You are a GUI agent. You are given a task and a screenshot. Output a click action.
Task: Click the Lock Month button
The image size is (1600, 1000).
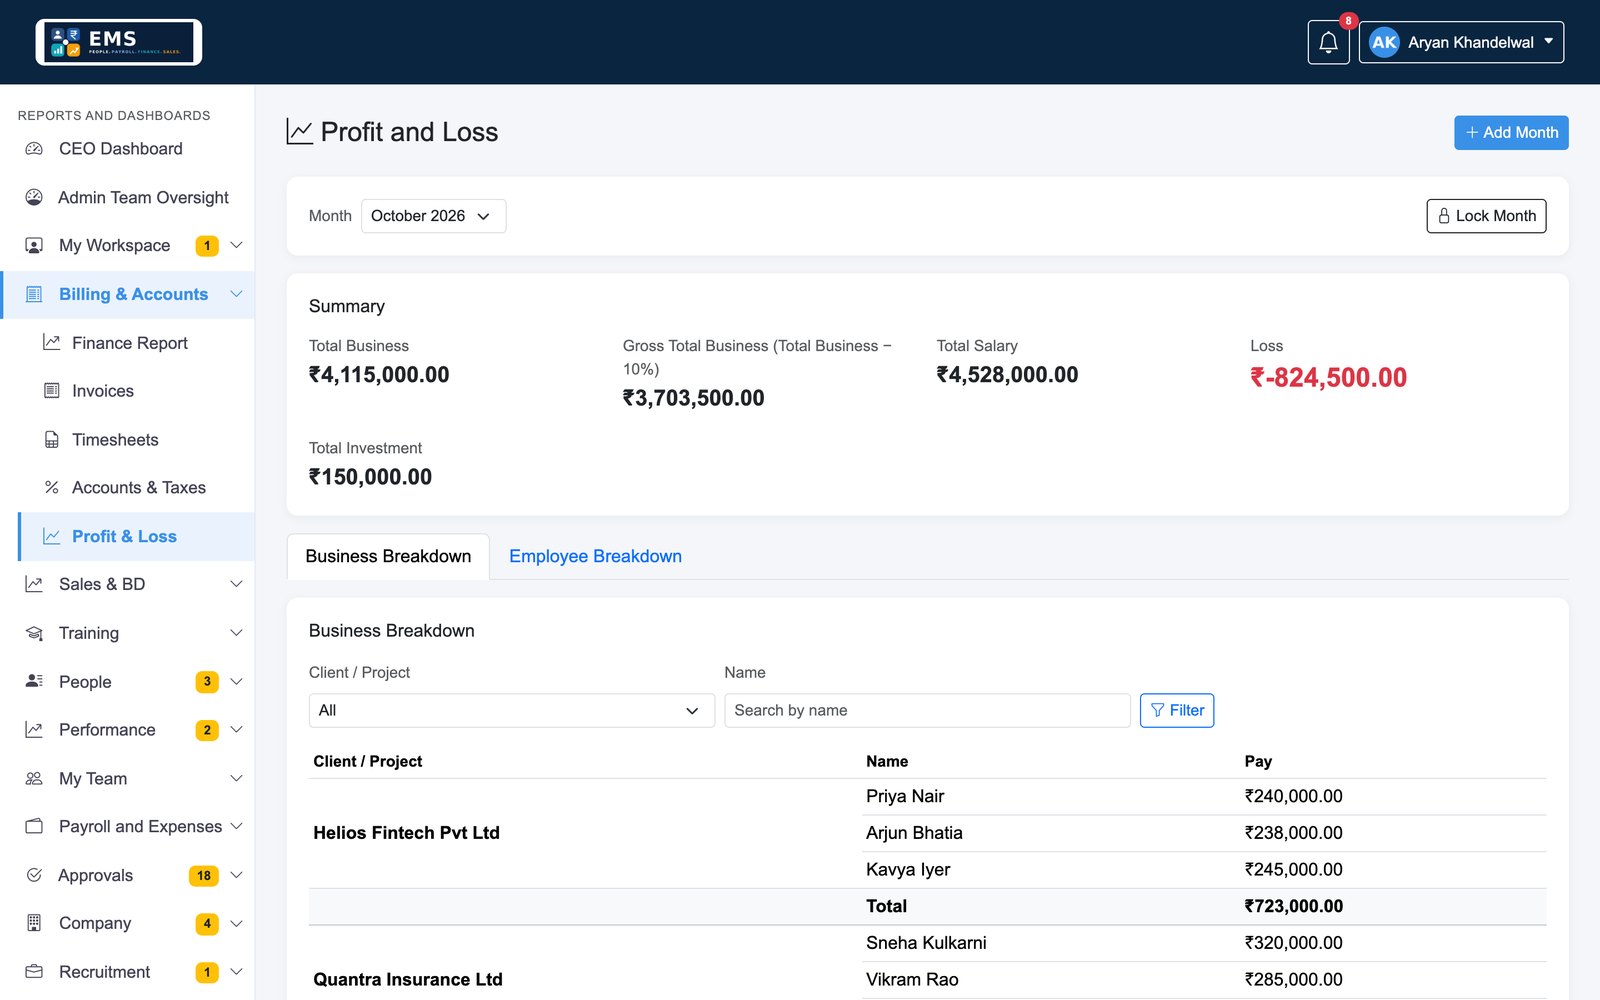[1486, 216]
